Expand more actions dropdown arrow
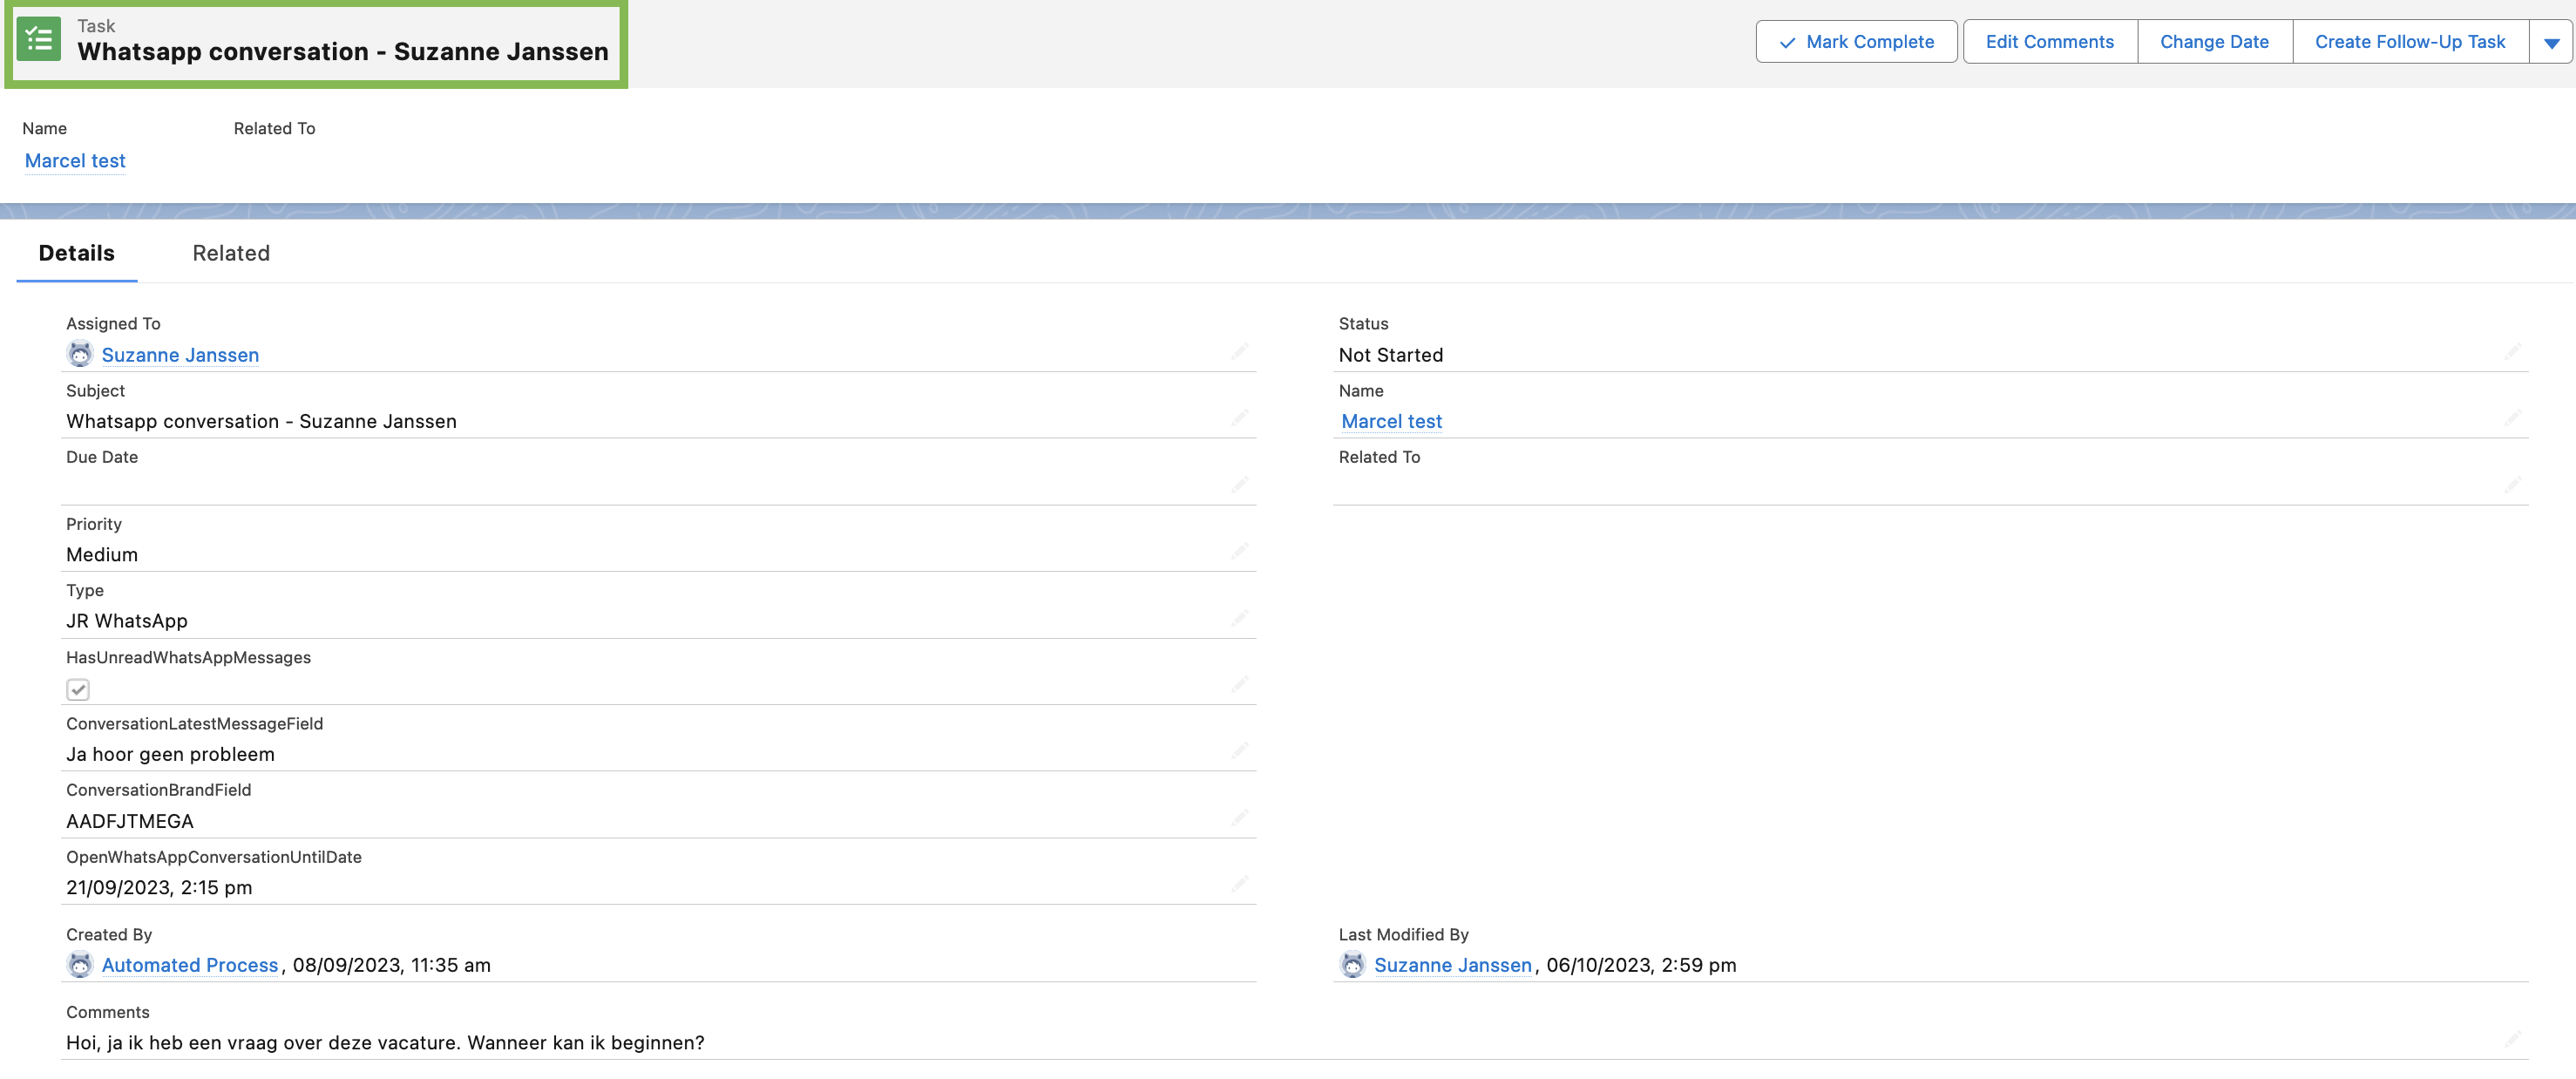2576x1079 pixels. 2551,42
